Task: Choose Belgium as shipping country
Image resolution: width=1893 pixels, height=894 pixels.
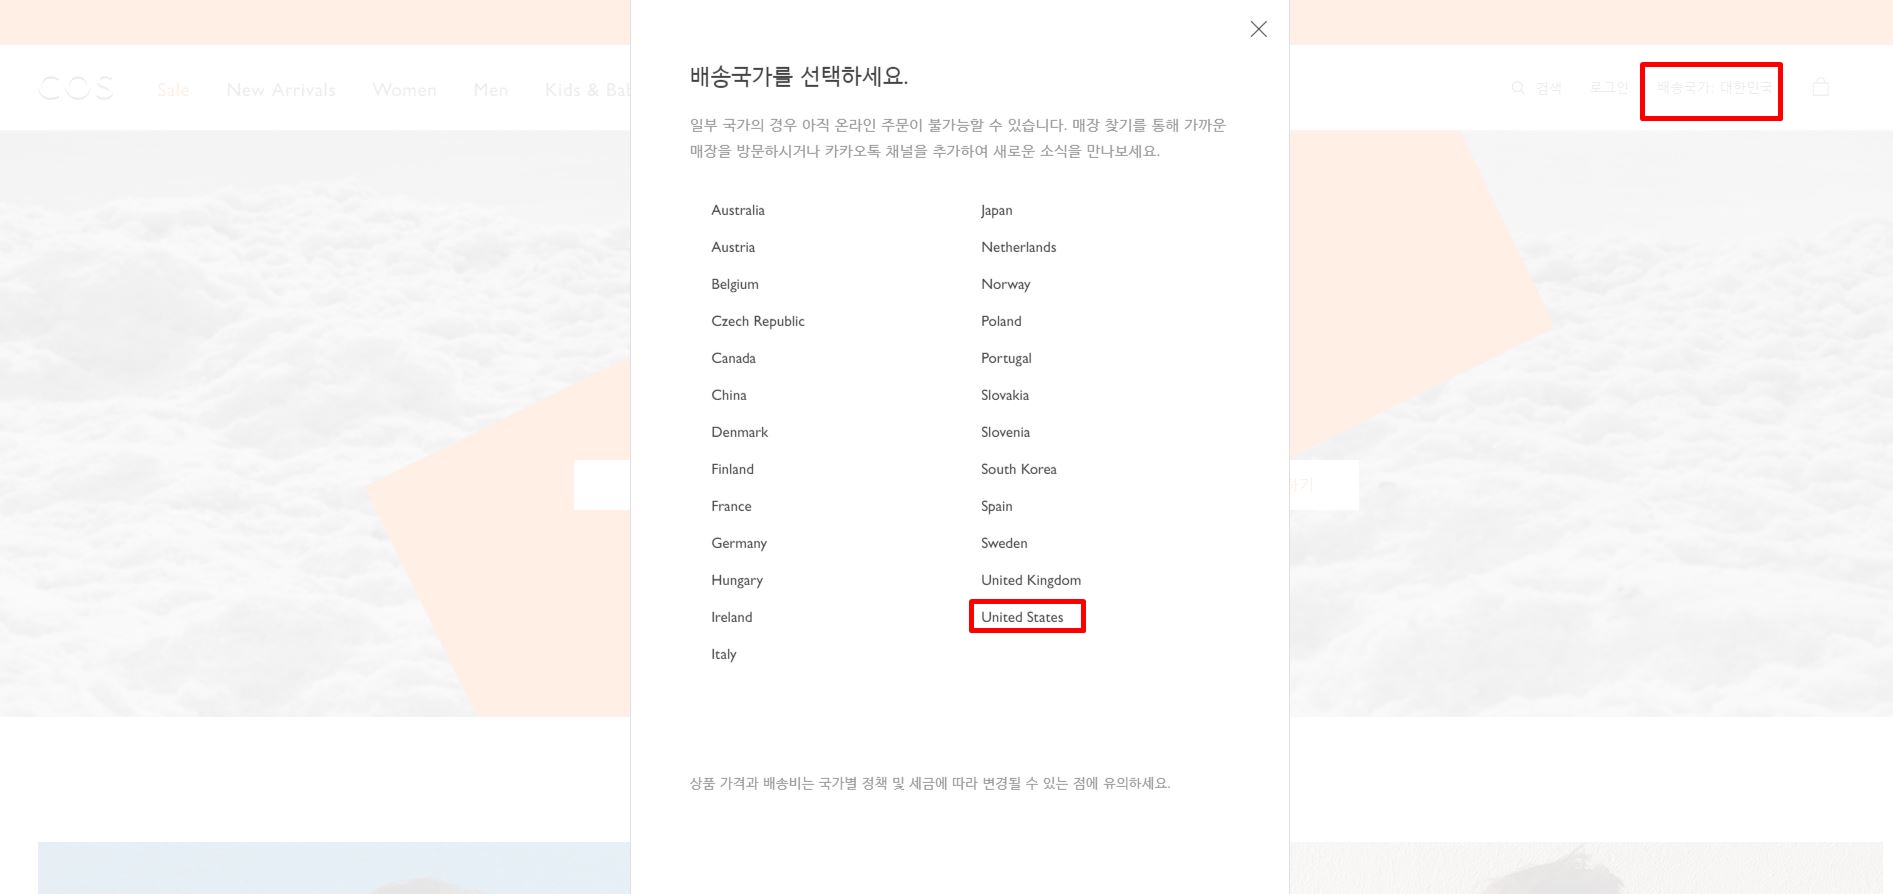Action: 735,284
